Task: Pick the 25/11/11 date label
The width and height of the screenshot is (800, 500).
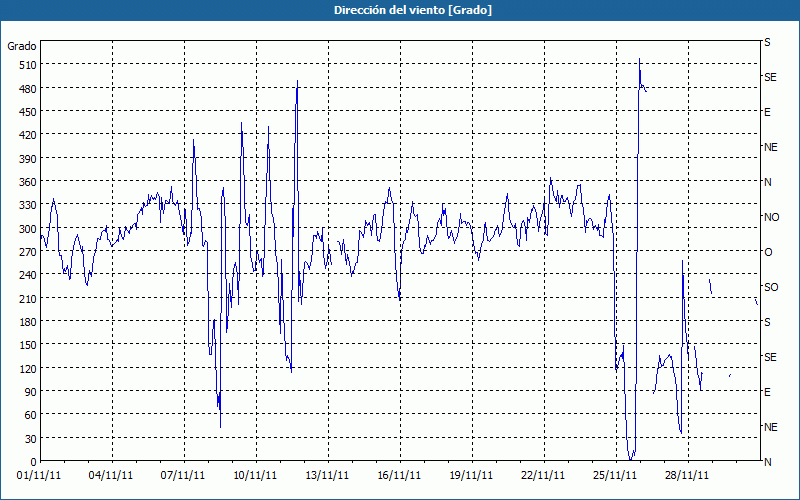Action: tap(615, 476)
